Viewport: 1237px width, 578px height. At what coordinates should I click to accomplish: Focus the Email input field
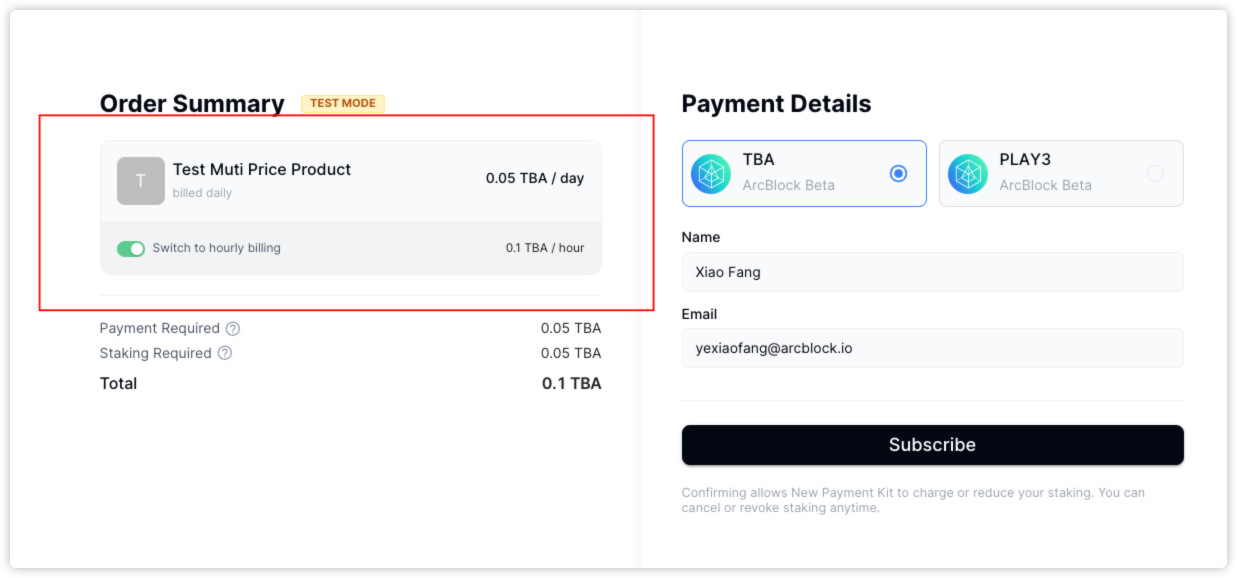tap(932, 348)
